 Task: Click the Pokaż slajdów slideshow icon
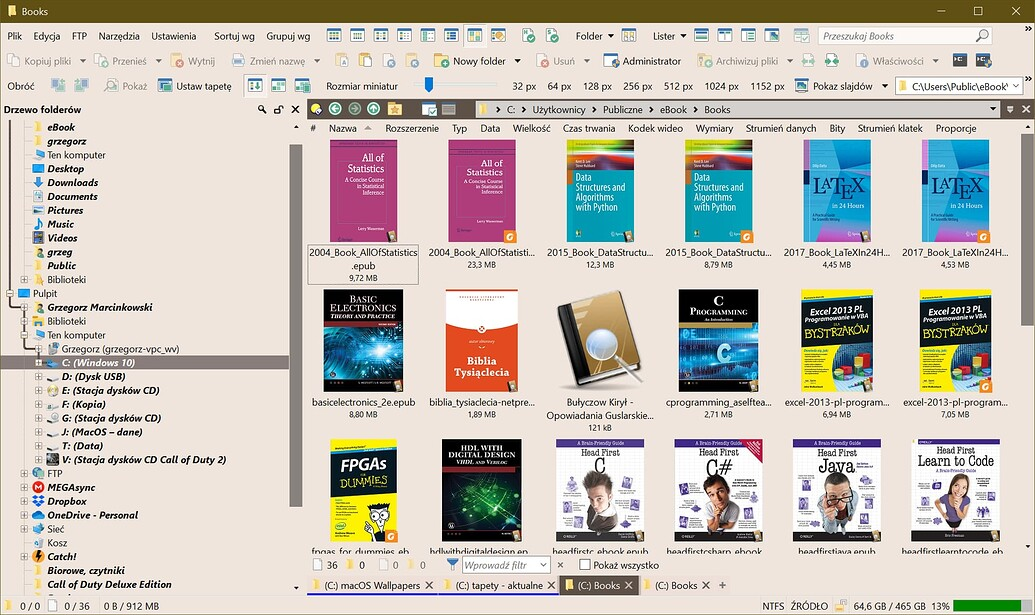801,86
